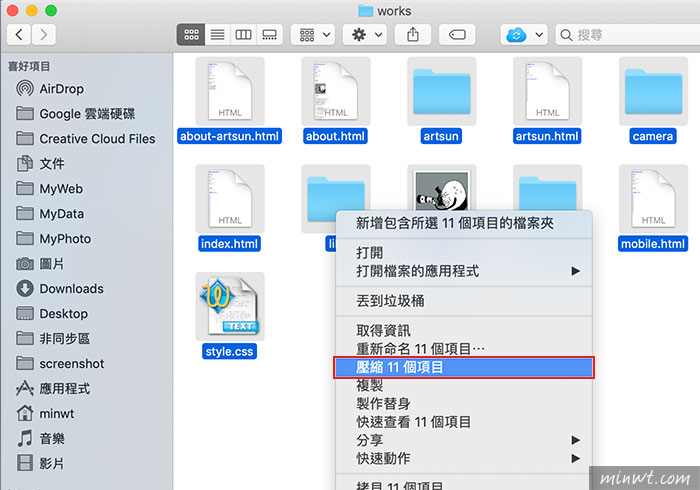Select the artsun folder icon
700x490 pixels.
(x=442, y=91)
